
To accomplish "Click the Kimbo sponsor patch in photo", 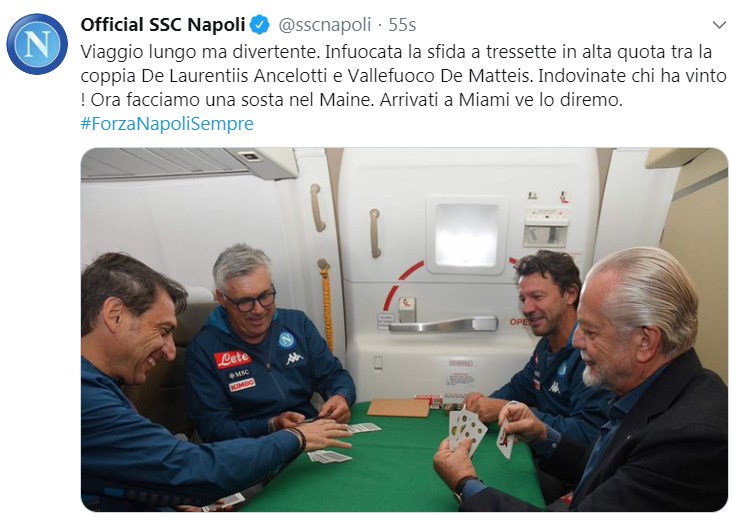I will coord(242,385).
